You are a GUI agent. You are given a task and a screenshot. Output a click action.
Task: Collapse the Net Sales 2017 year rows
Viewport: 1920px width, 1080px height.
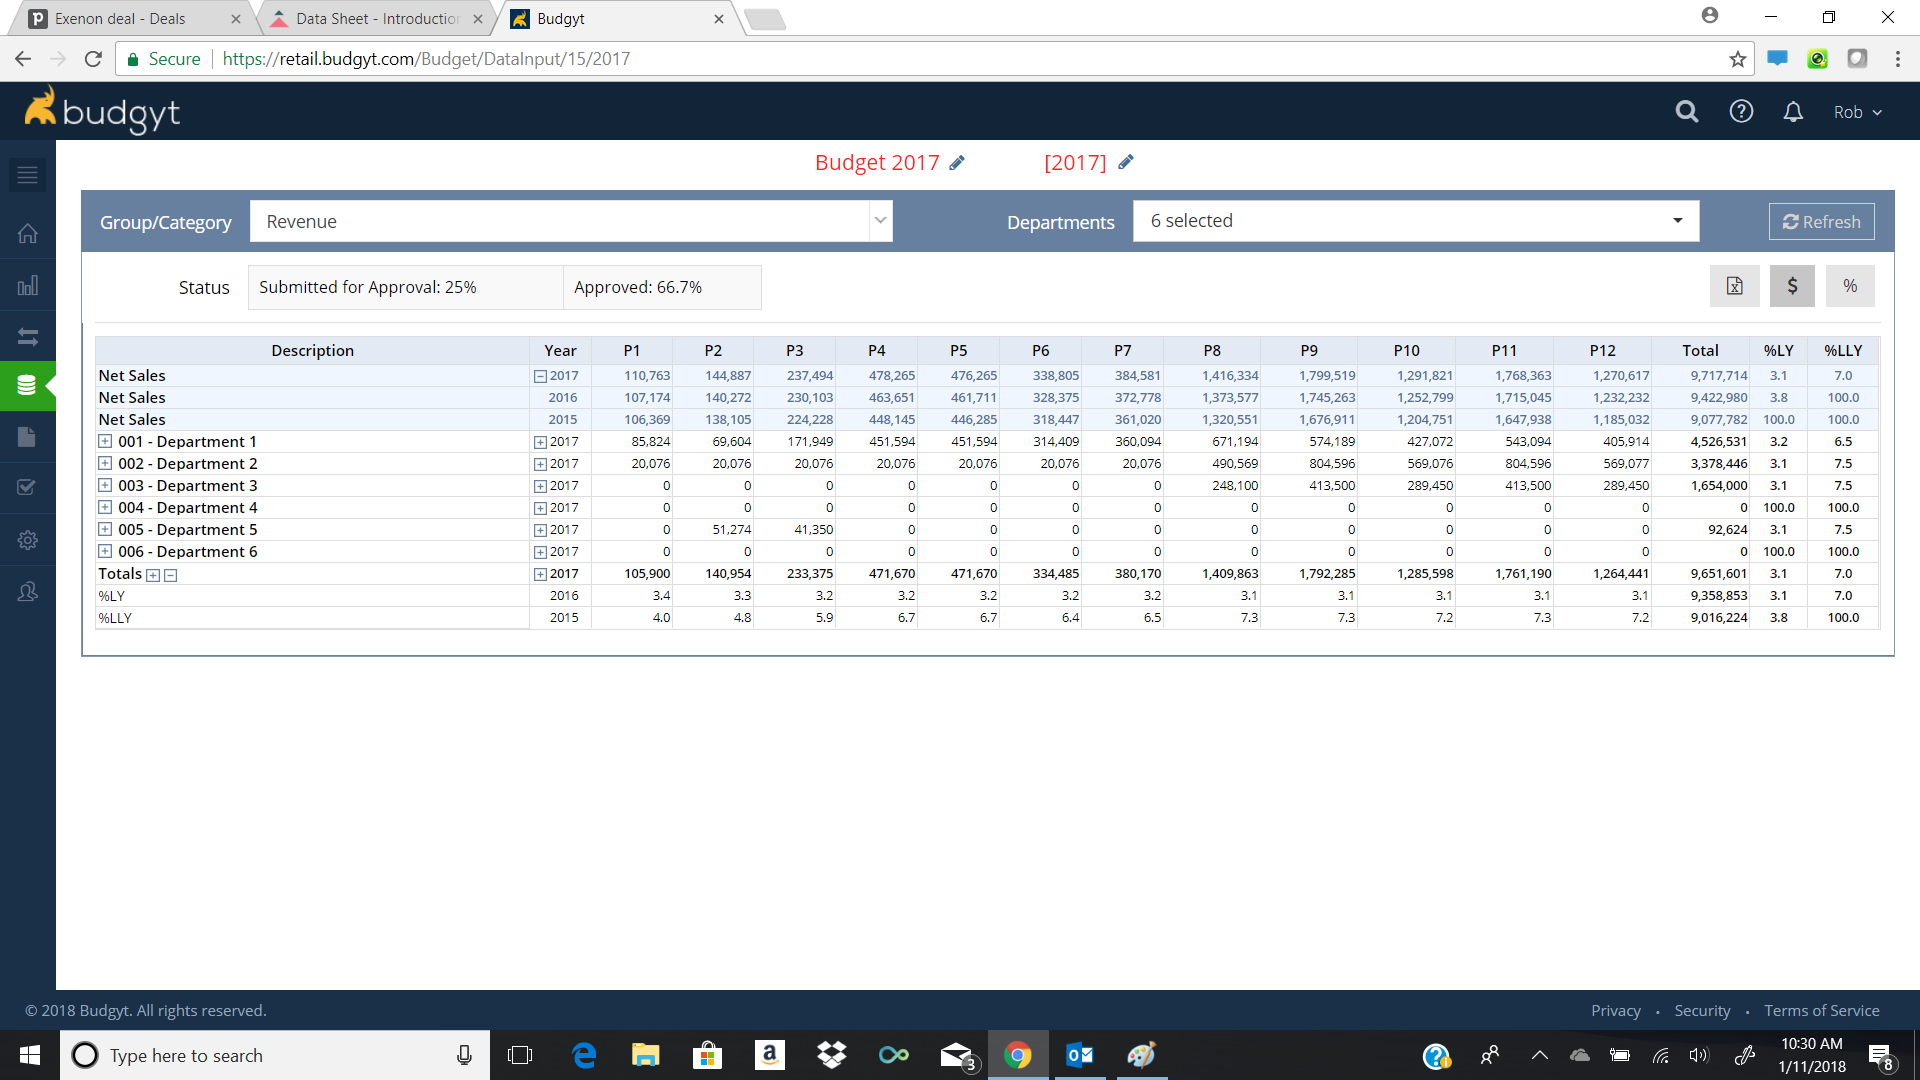tap(540, 377)
